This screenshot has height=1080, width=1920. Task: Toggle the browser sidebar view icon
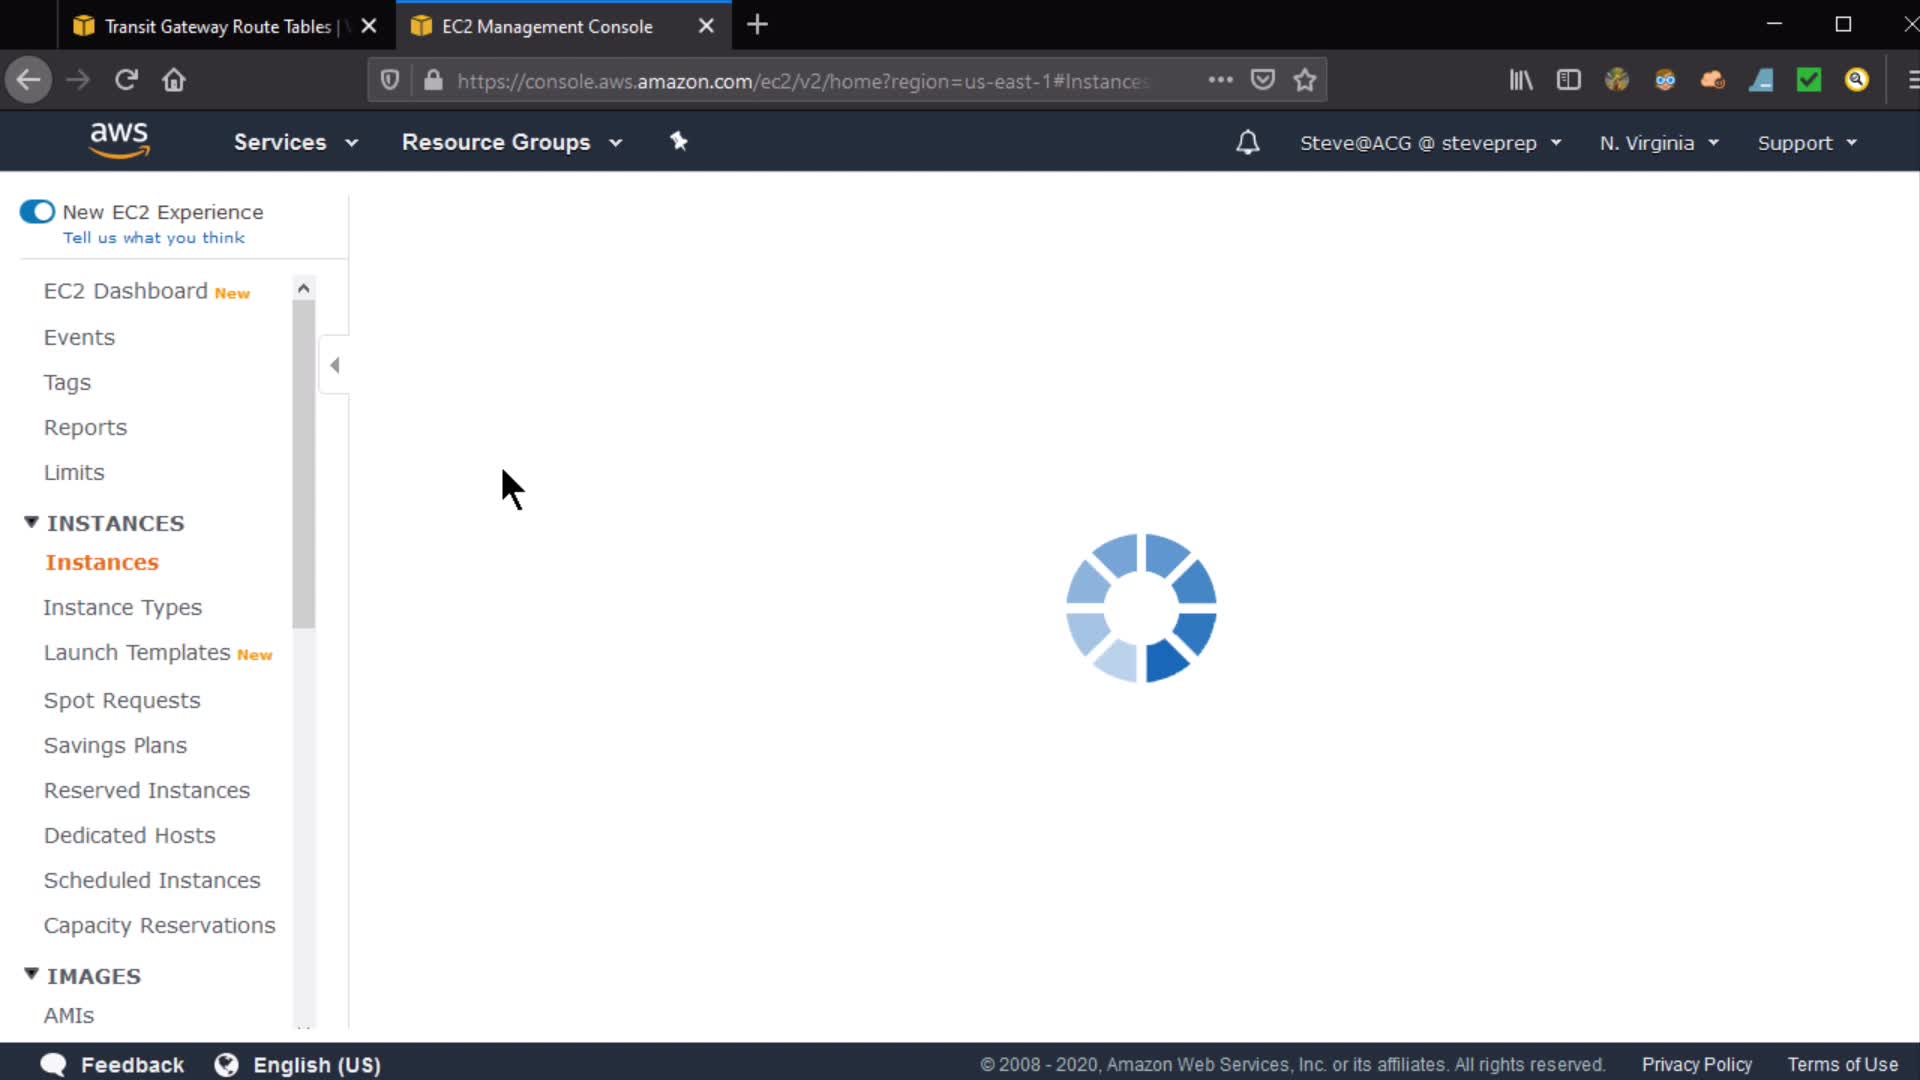(x=1568, y=80)
